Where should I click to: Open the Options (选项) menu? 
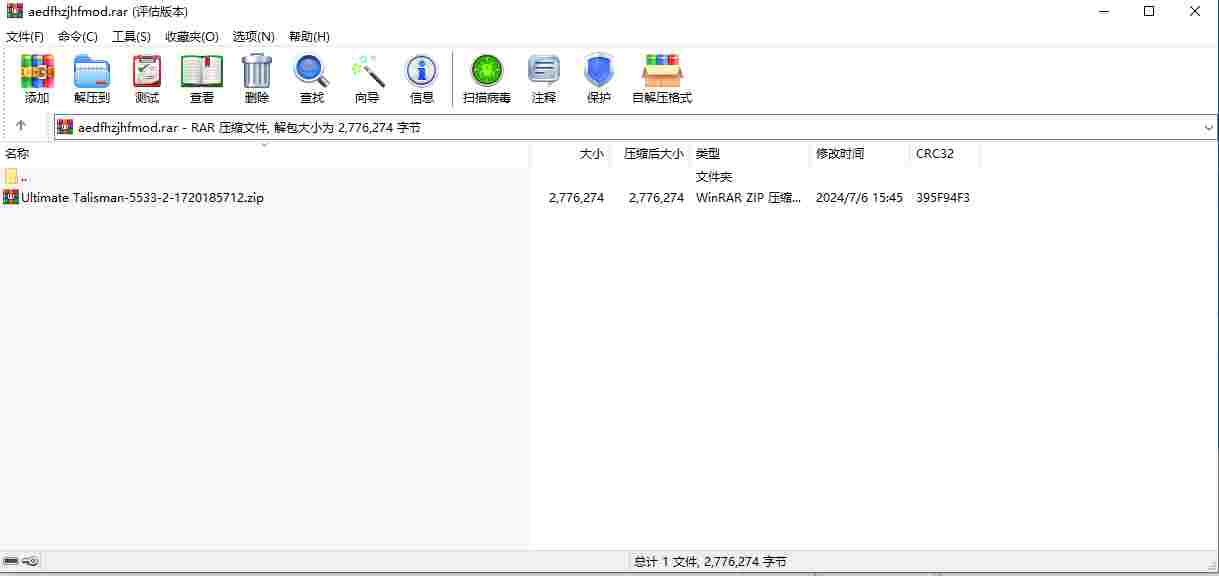[253, 36]
